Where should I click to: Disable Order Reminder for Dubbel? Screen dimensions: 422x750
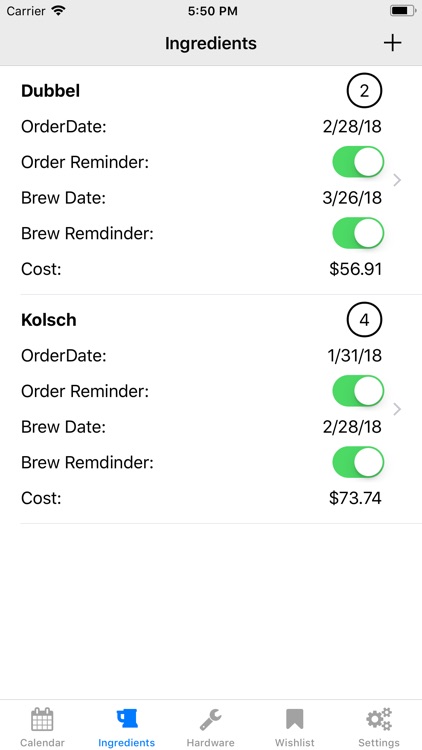(358, 162)
